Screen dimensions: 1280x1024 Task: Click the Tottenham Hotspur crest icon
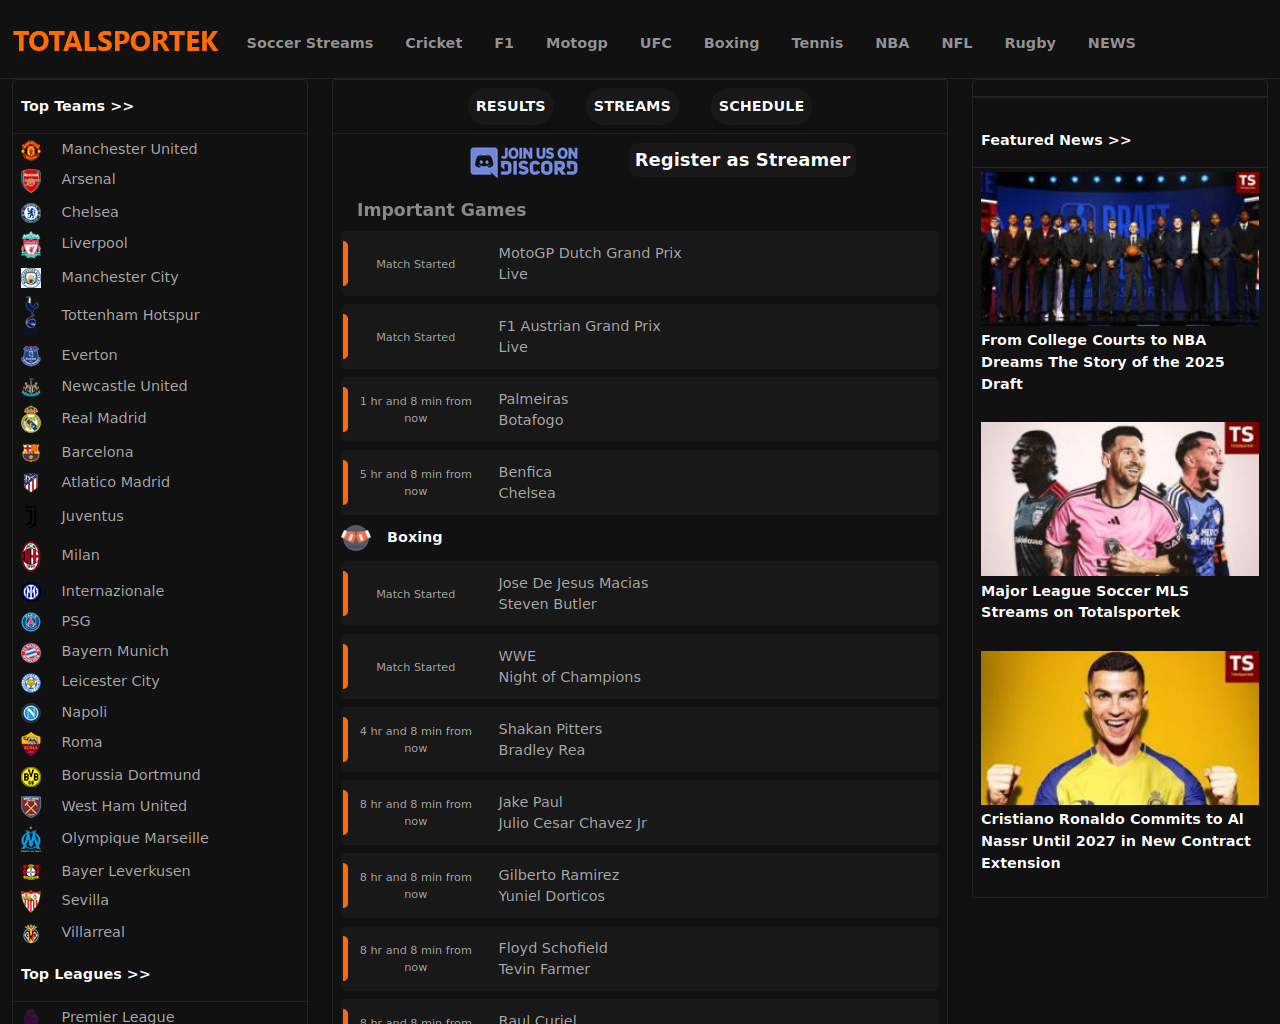tap(31, 313)
